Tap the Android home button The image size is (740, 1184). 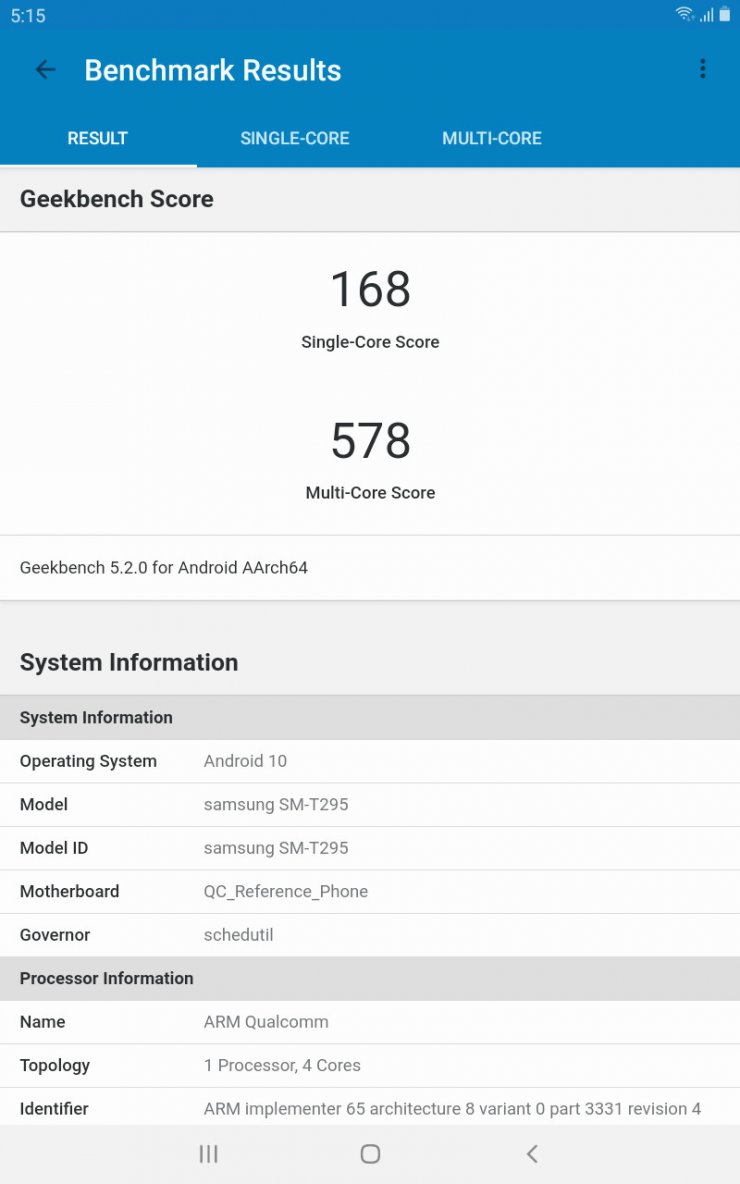pos(370,1153)
